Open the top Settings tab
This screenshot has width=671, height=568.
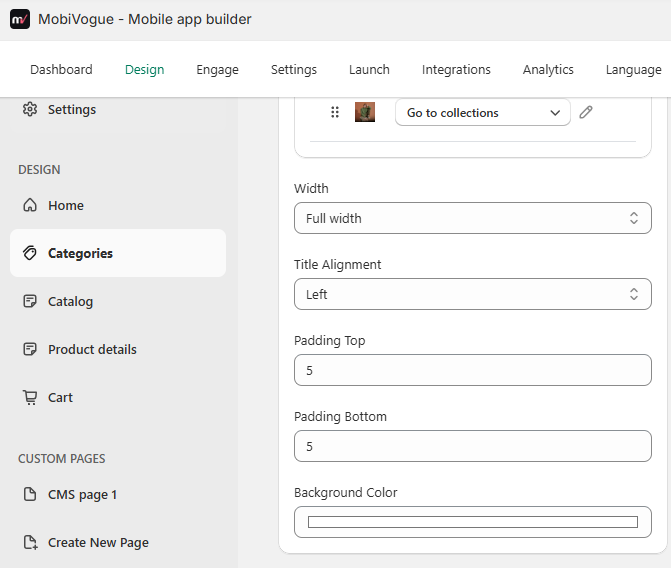[x=294, y=69]
